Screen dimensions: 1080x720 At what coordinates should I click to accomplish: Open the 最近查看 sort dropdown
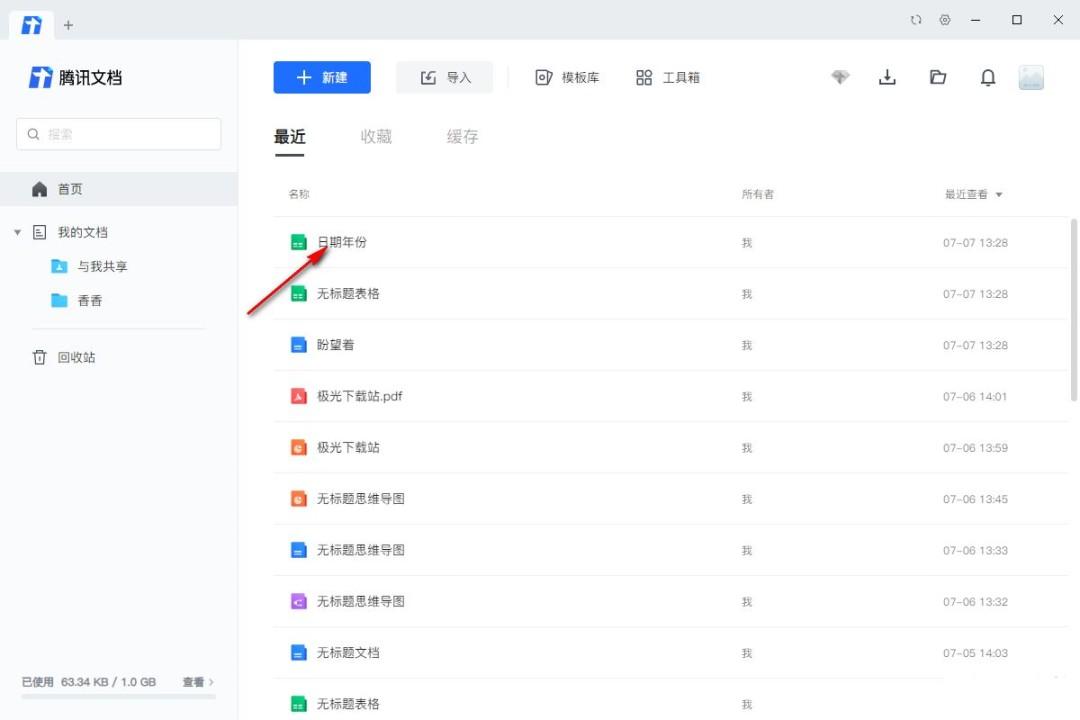click(x=973, y=195)
